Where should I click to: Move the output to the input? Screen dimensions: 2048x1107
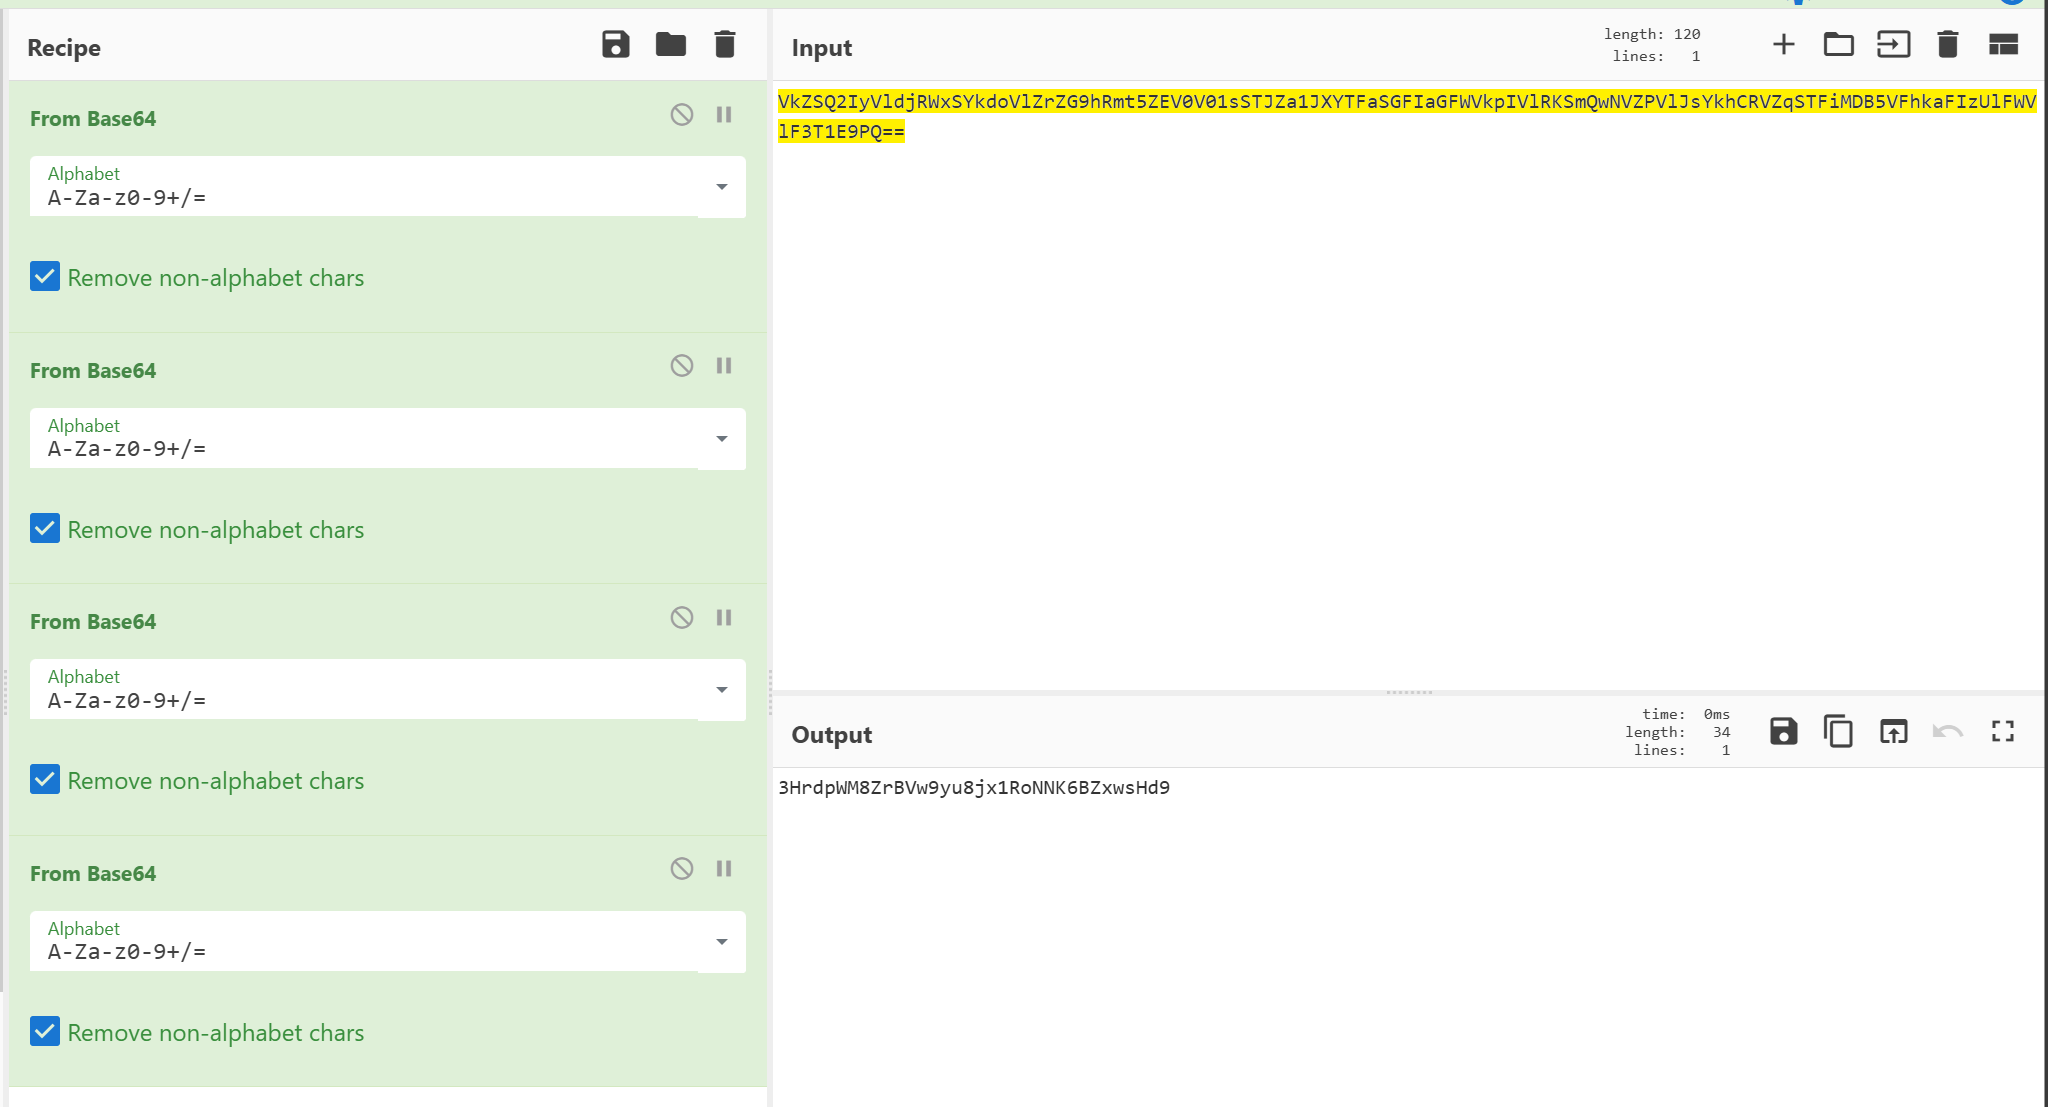[1893, 732]
